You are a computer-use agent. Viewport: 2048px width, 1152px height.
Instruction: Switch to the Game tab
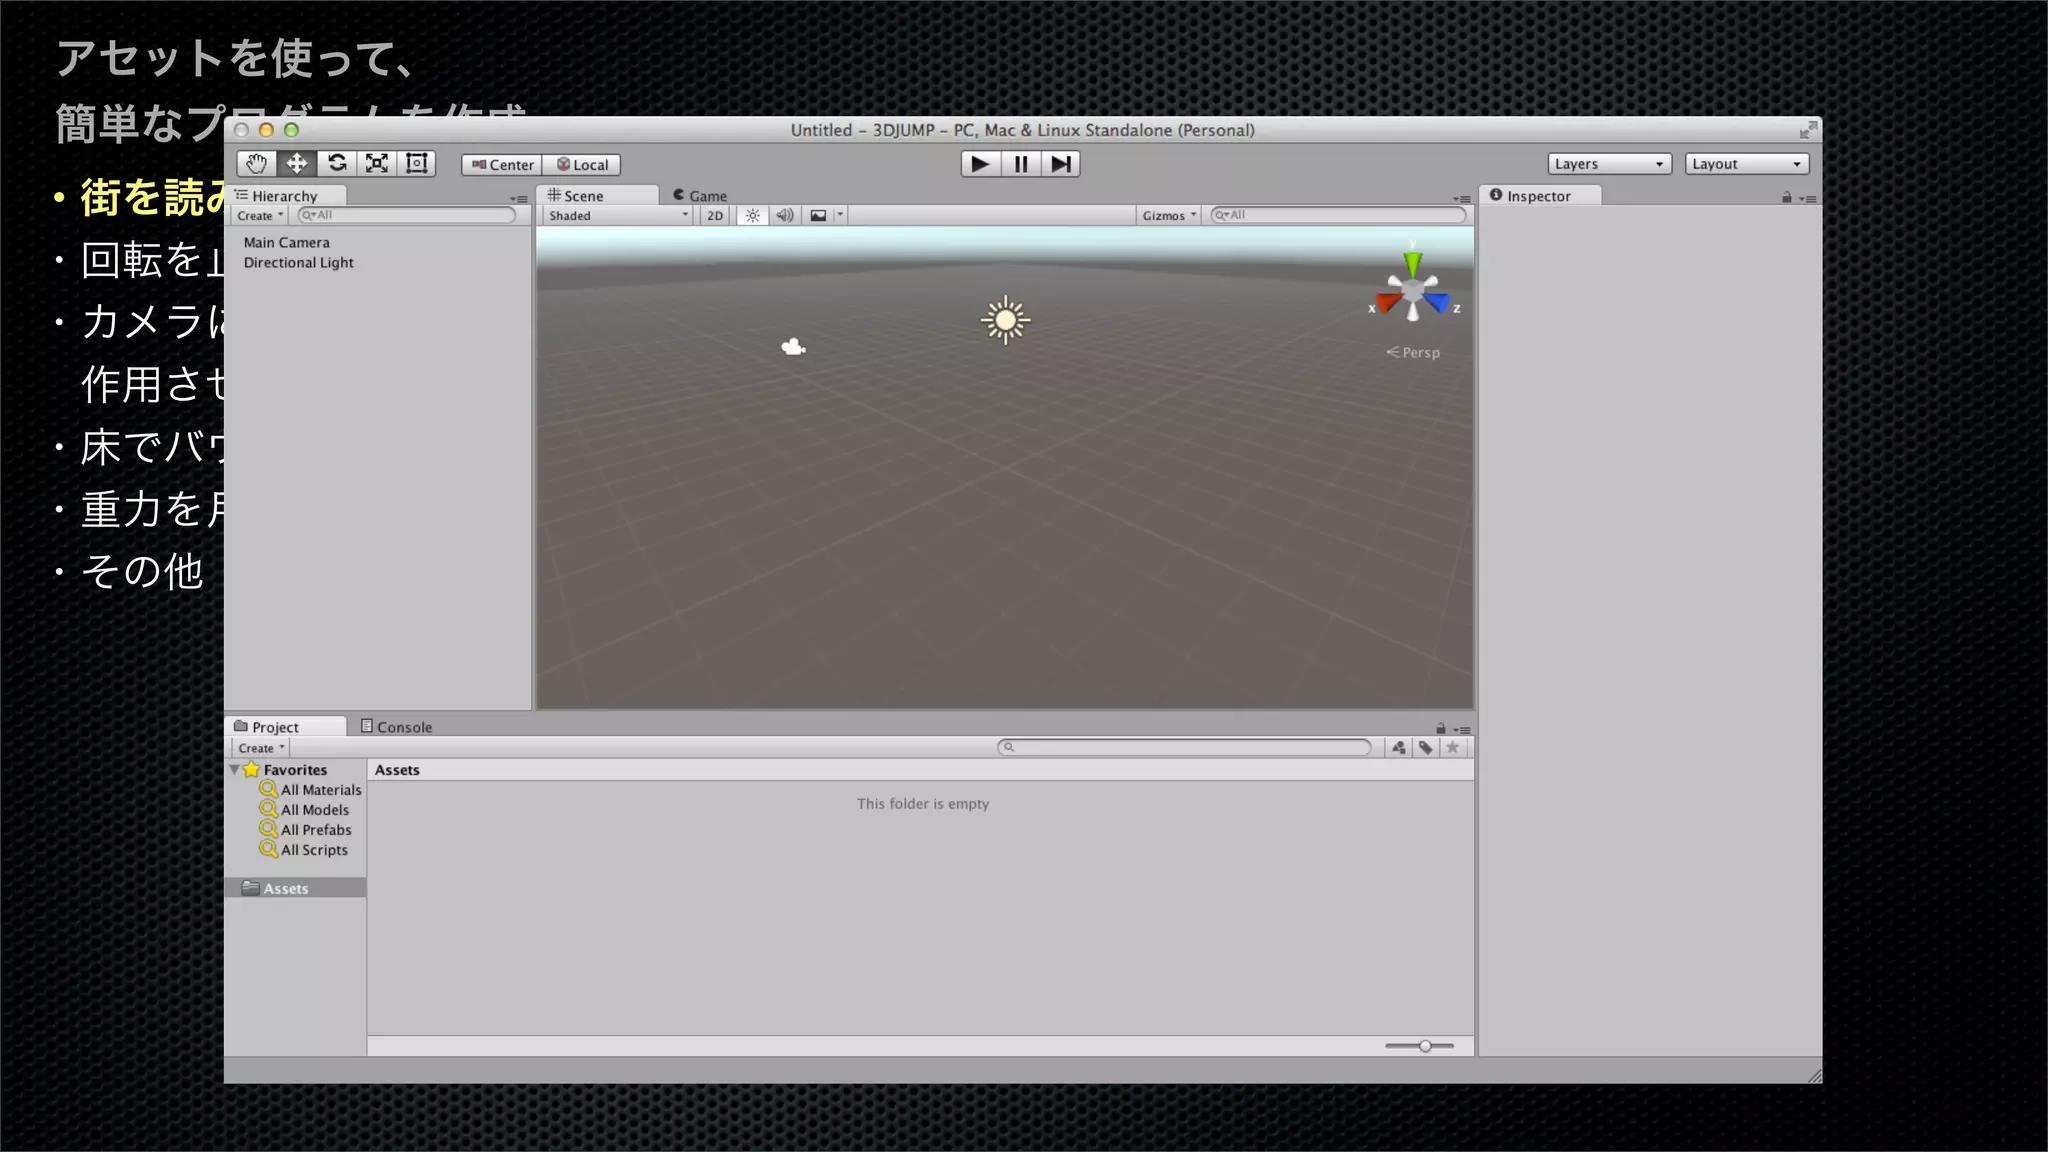point(700,196)
